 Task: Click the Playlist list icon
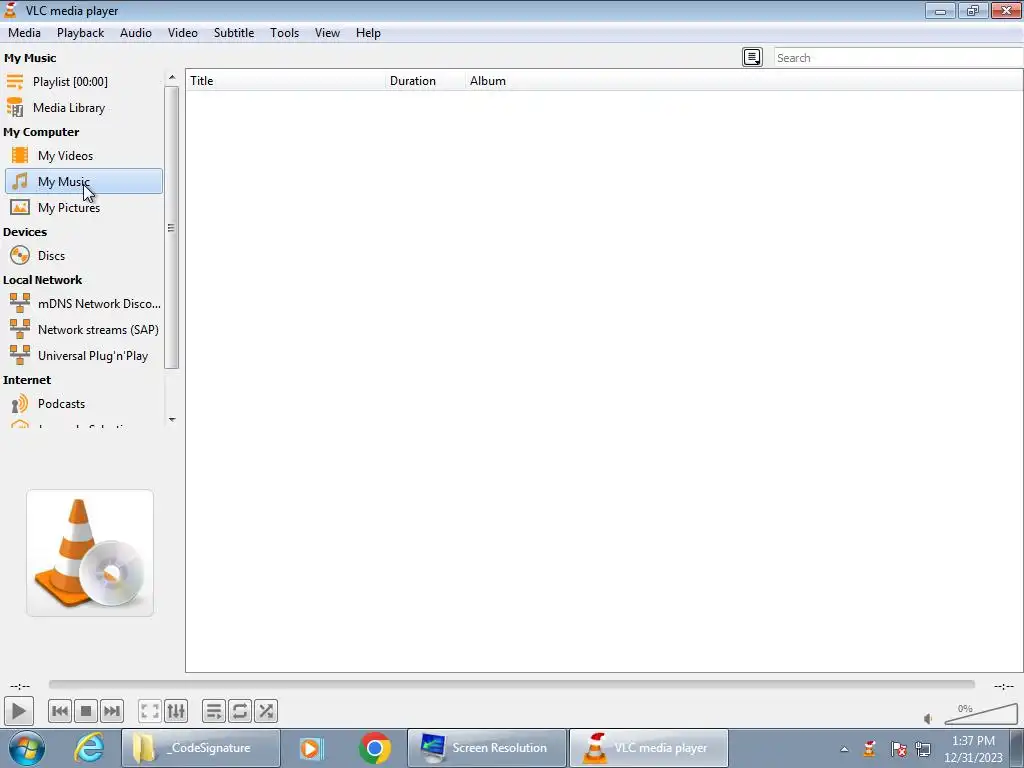click(15, 82)
